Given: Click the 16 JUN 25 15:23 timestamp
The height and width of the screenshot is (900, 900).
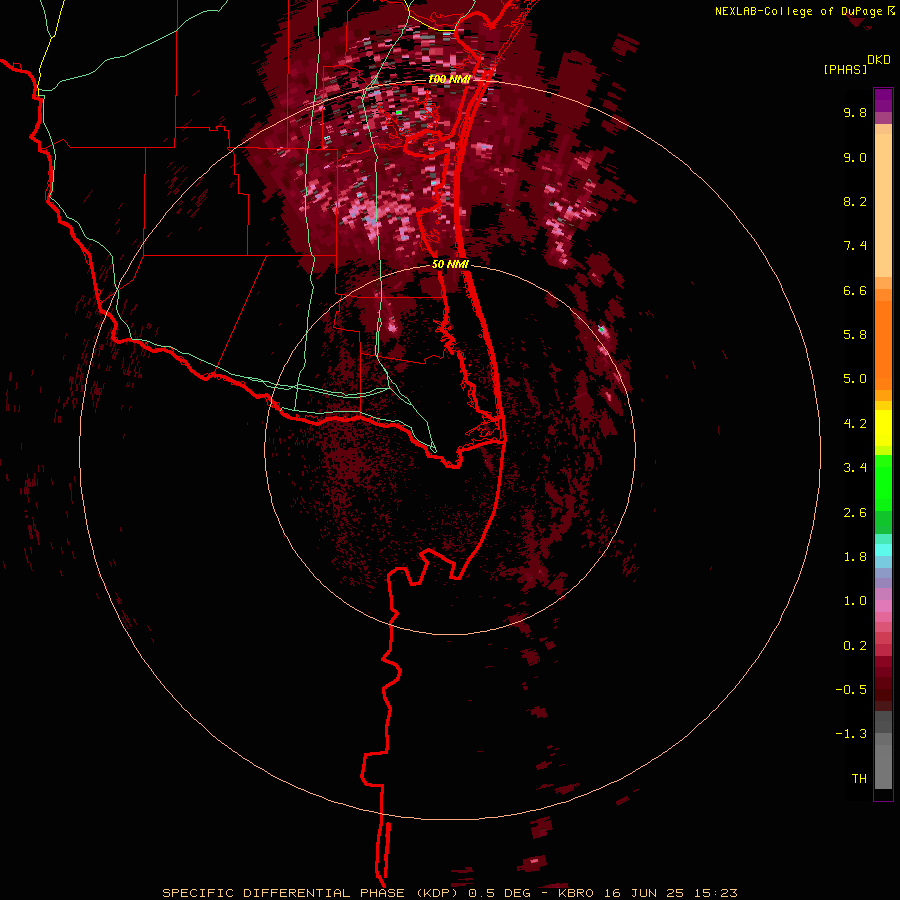Looking at the screenshot, I should pos(671,893).
